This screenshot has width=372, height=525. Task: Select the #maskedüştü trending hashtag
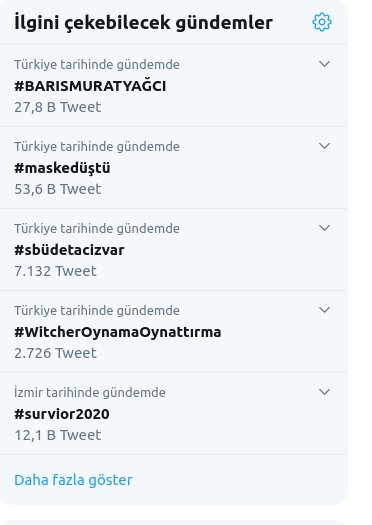pyautogui.click(x=62, y=168)
